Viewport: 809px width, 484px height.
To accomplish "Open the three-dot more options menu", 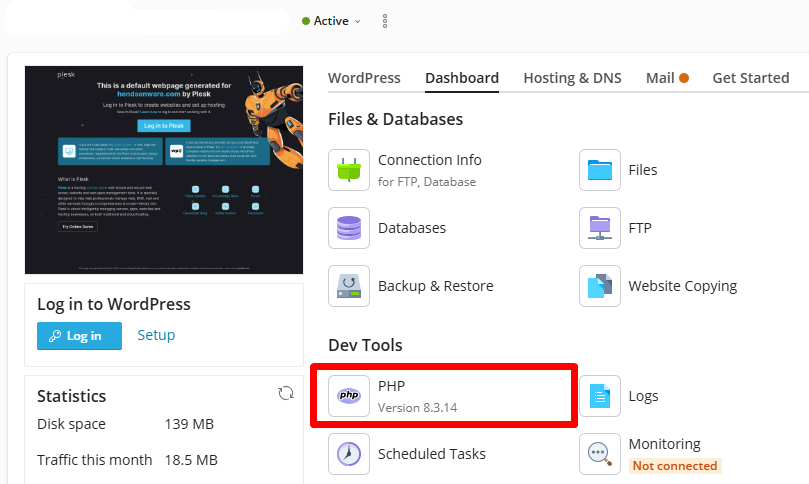I will 385,21.
